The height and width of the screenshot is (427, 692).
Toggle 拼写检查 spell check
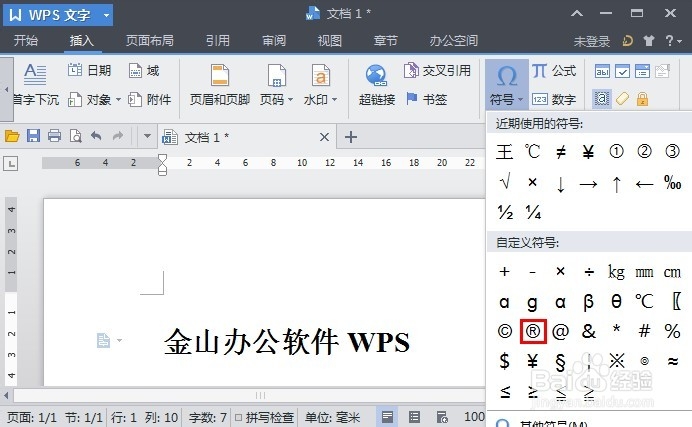264,417
